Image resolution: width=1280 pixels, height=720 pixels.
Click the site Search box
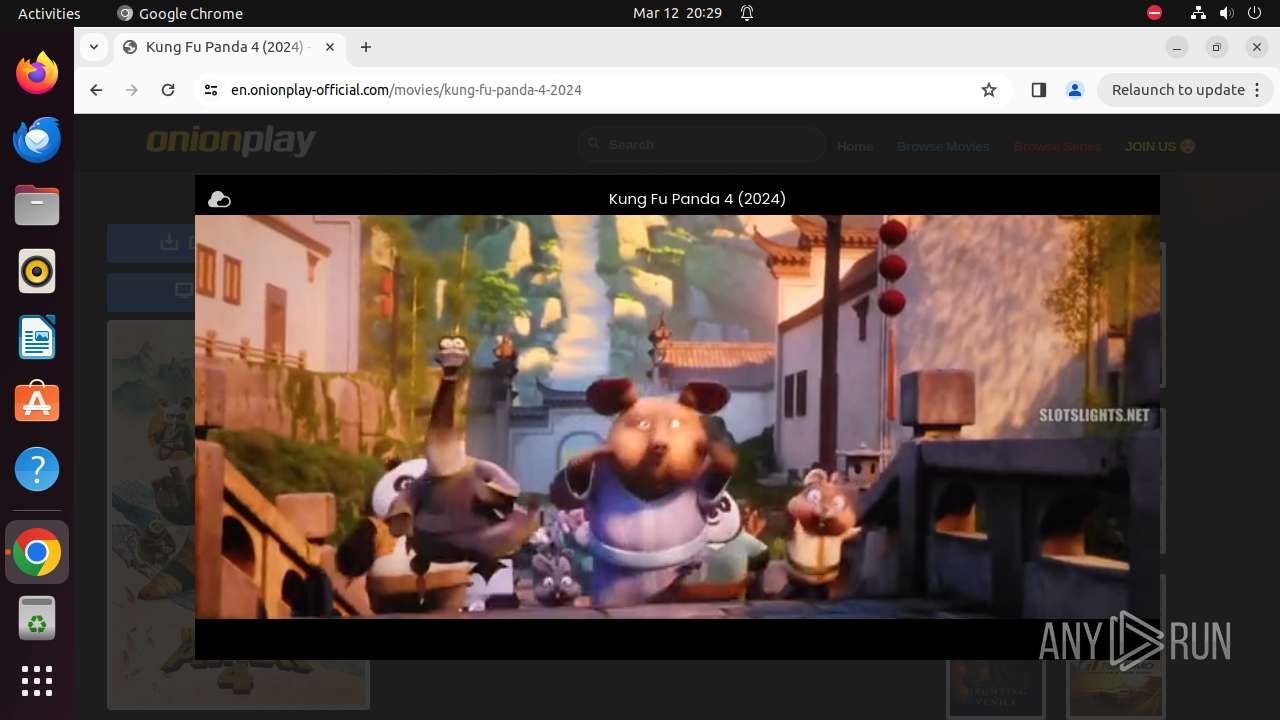(x=701, y=145)
